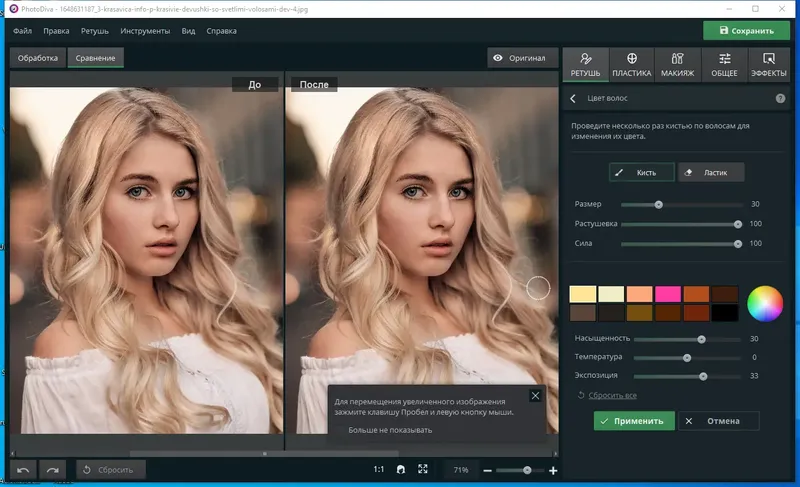The image size is (800, 487).
Task: Click the green Применить button
Action: coord(633,421)
